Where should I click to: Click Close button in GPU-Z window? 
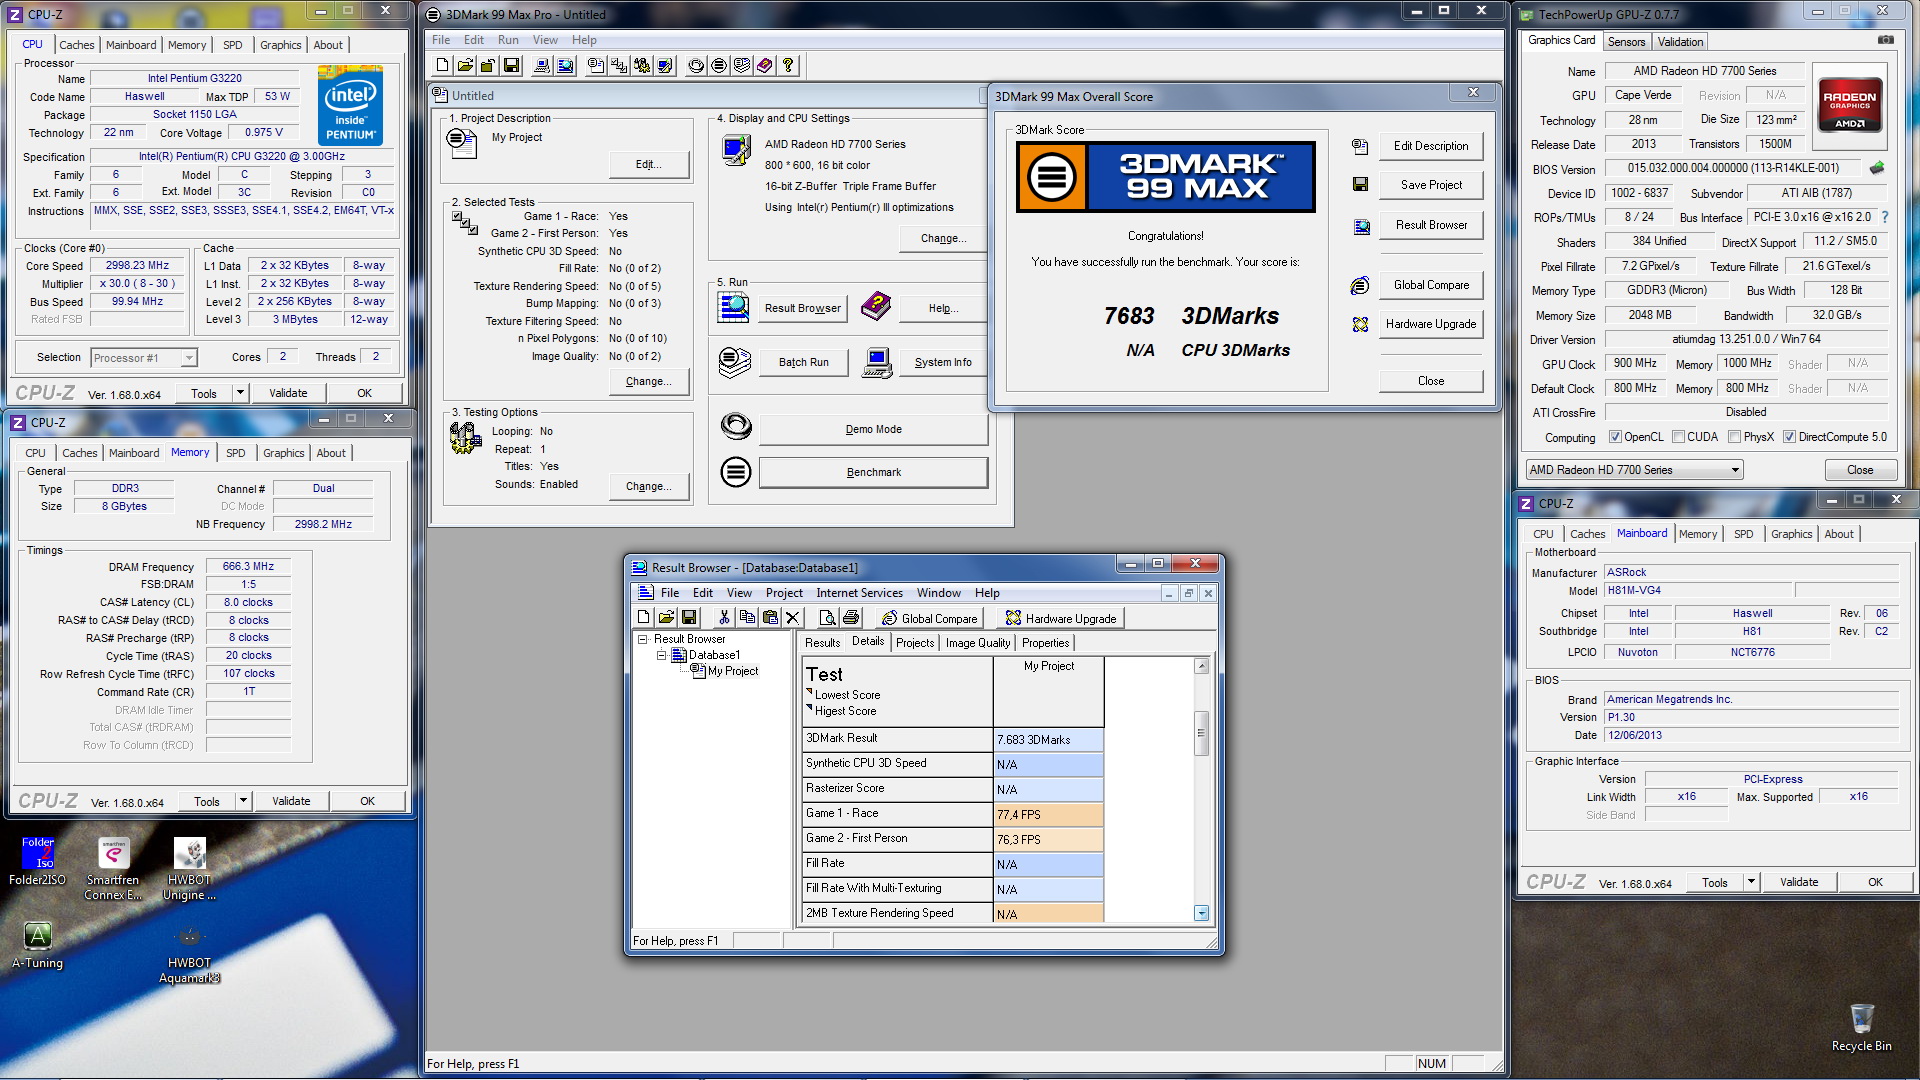pyautogui.click(x=1860, y=470)
